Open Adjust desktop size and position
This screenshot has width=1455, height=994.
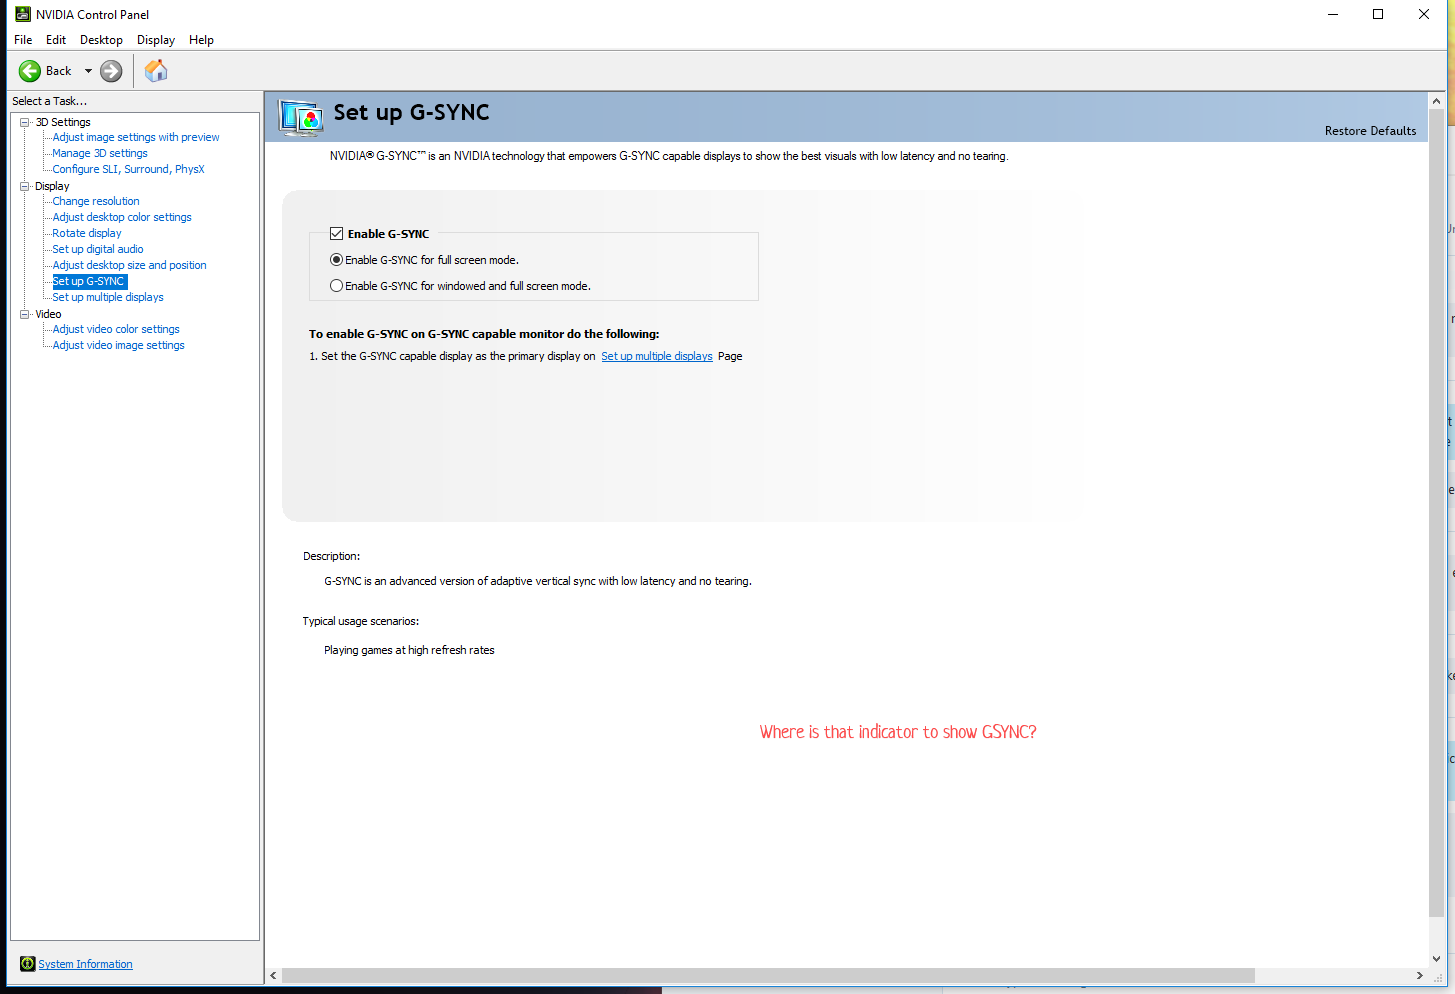129,265
